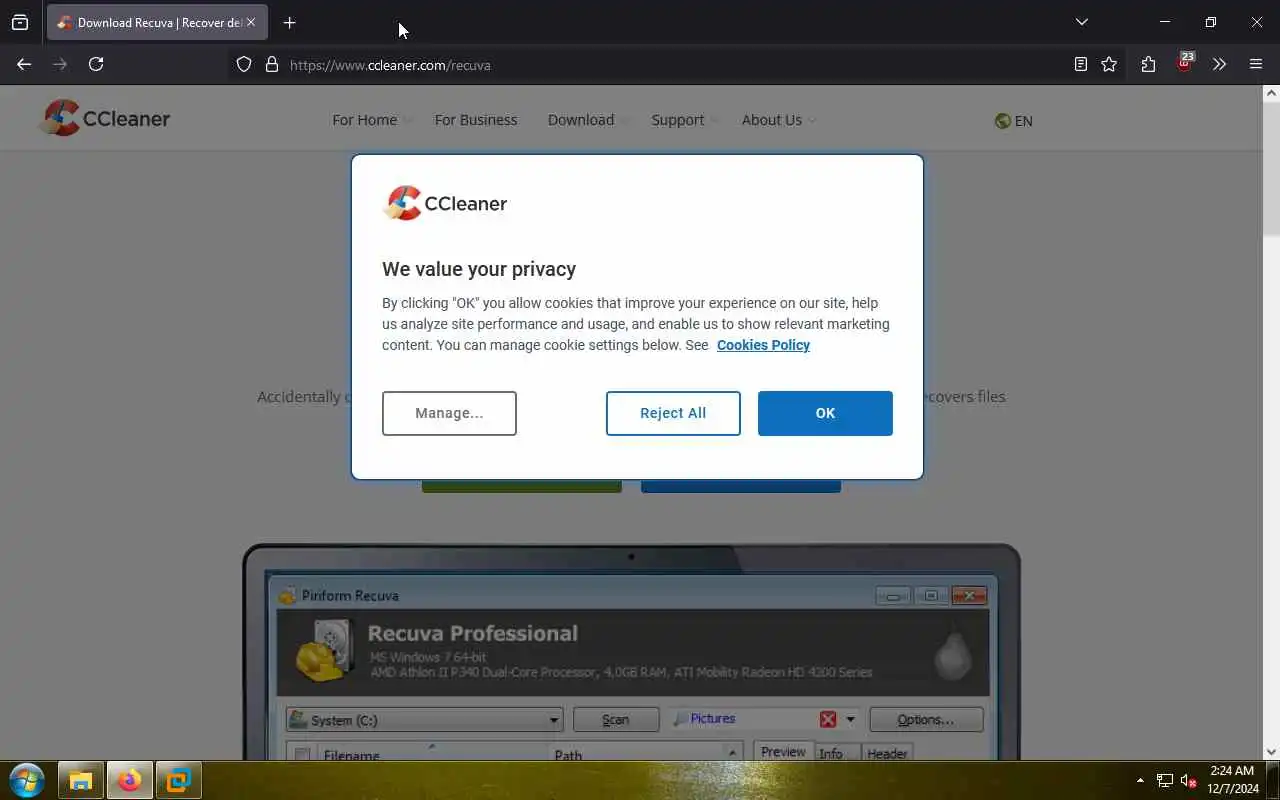Click Reject All cookies button

pos(673,413)
